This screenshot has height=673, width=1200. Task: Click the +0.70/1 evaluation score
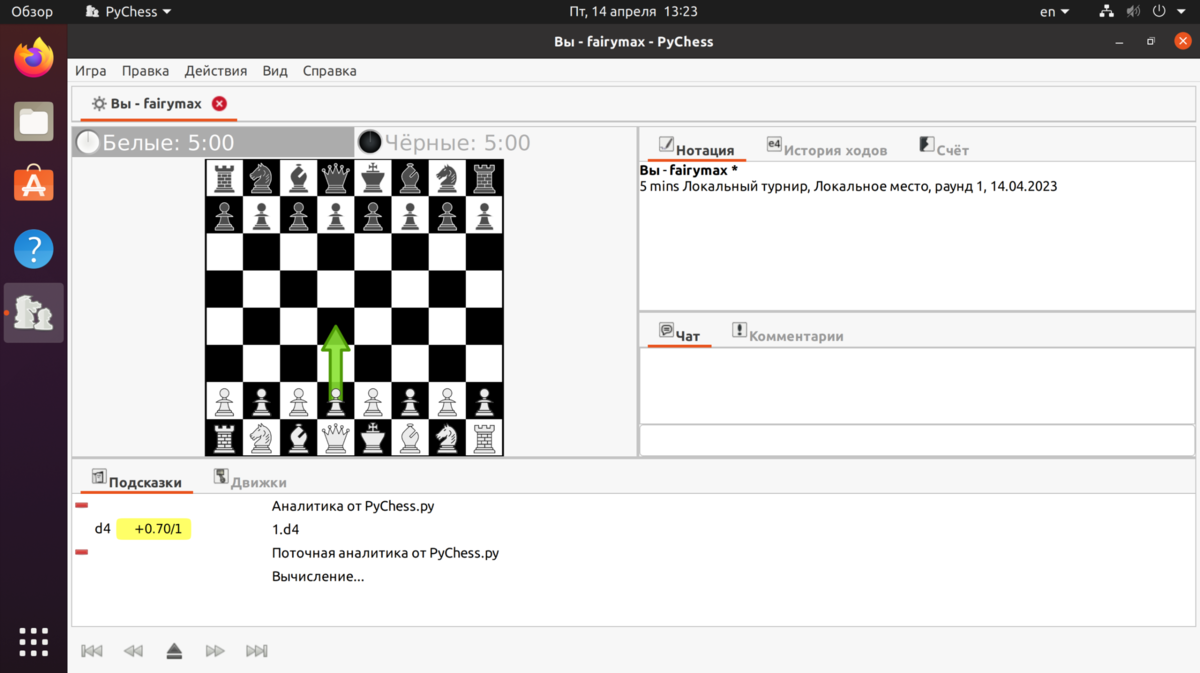tap(154, 529)
